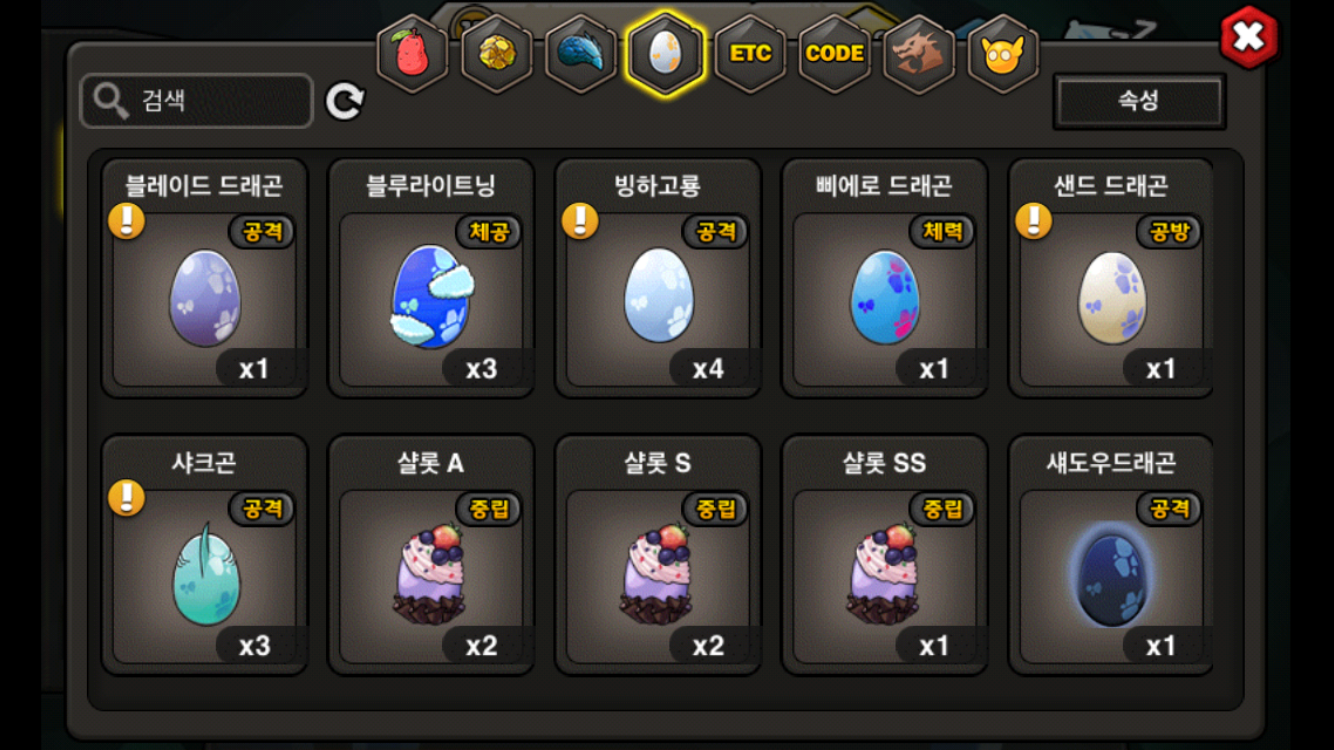Select the 섀도우드래곤 dark egg
The image size is (1334, 750).
(x=1111, y=555)
